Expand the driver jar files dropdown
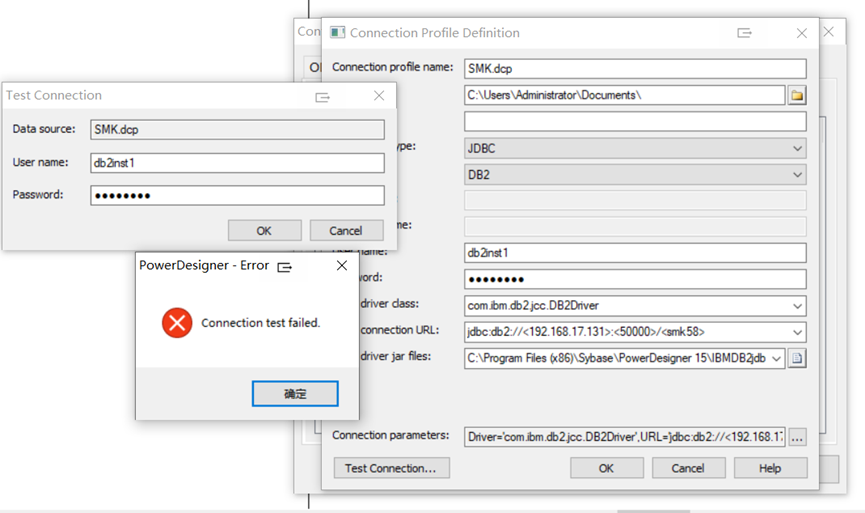The height and width of the screenshot is (513, 865). 776,359
